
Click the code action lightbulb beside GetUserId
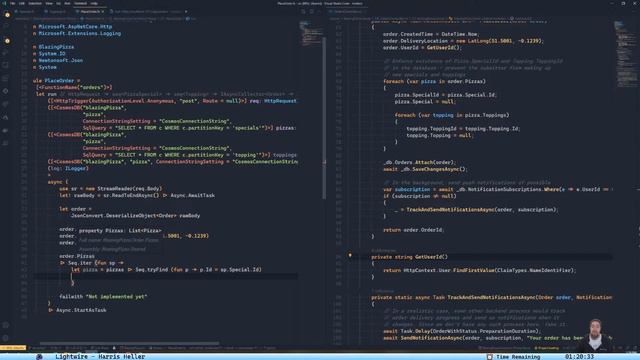point(350,256)
